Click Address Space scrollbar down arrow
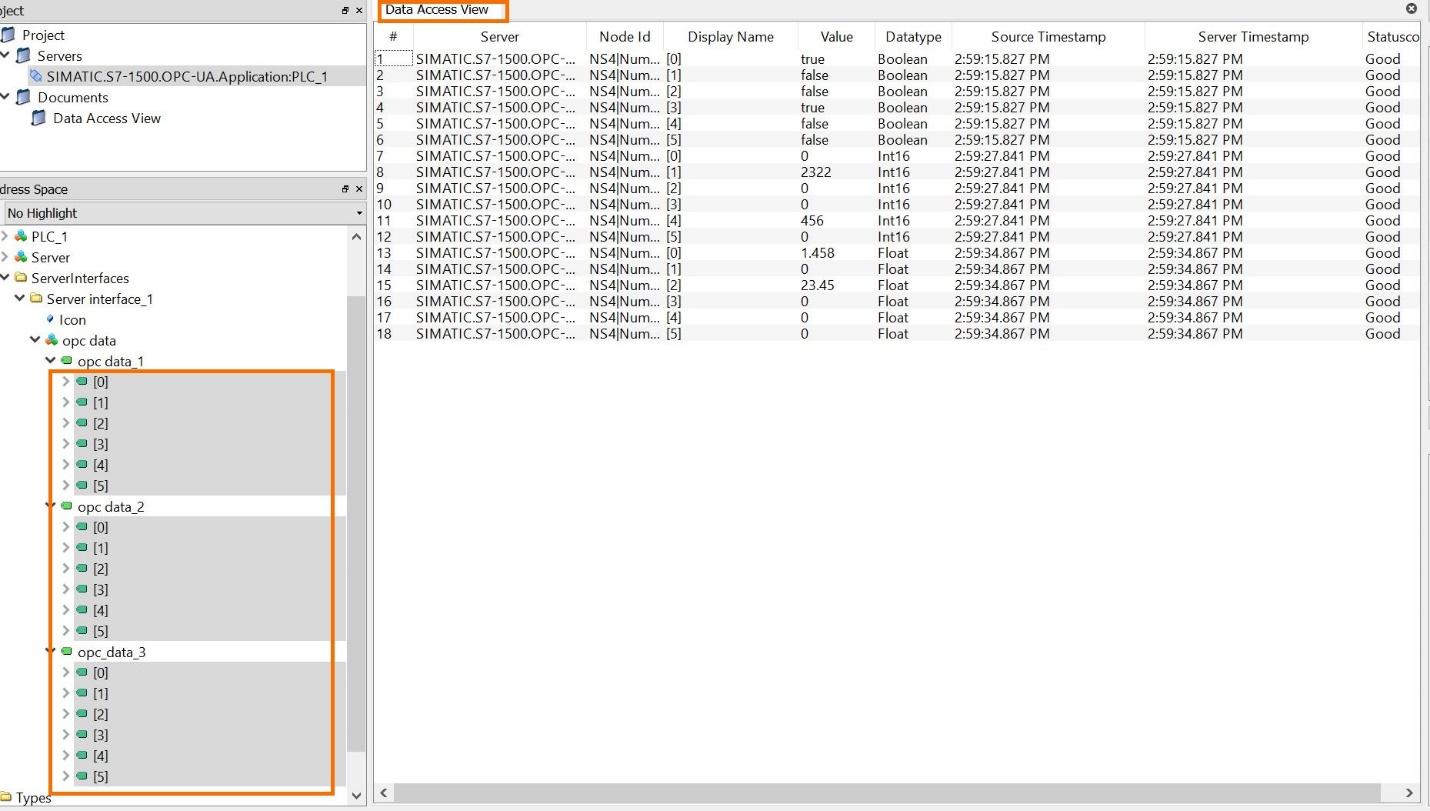The image size is (1430, 811). coord(356,796)
